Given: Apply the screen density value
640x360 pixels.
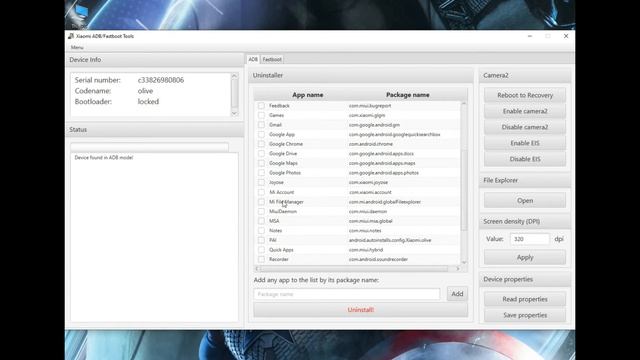Looking at the screenshot, I should 525,257.
